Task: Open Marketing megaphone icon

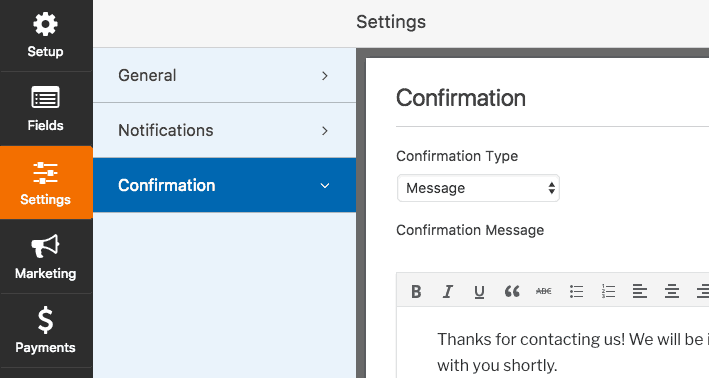Action: tap(45, 246)
